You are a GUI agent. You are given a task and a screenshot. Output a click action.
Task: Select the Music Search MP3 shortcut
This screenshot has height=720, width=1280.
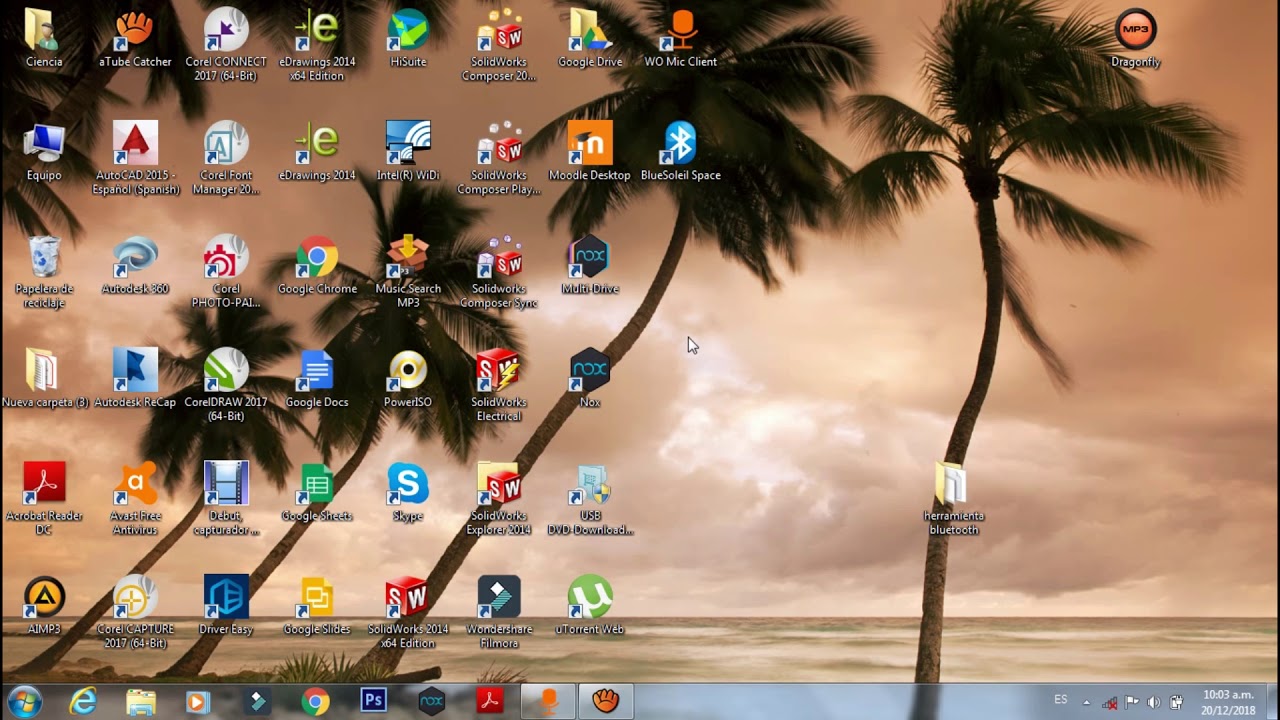[408, 272]
